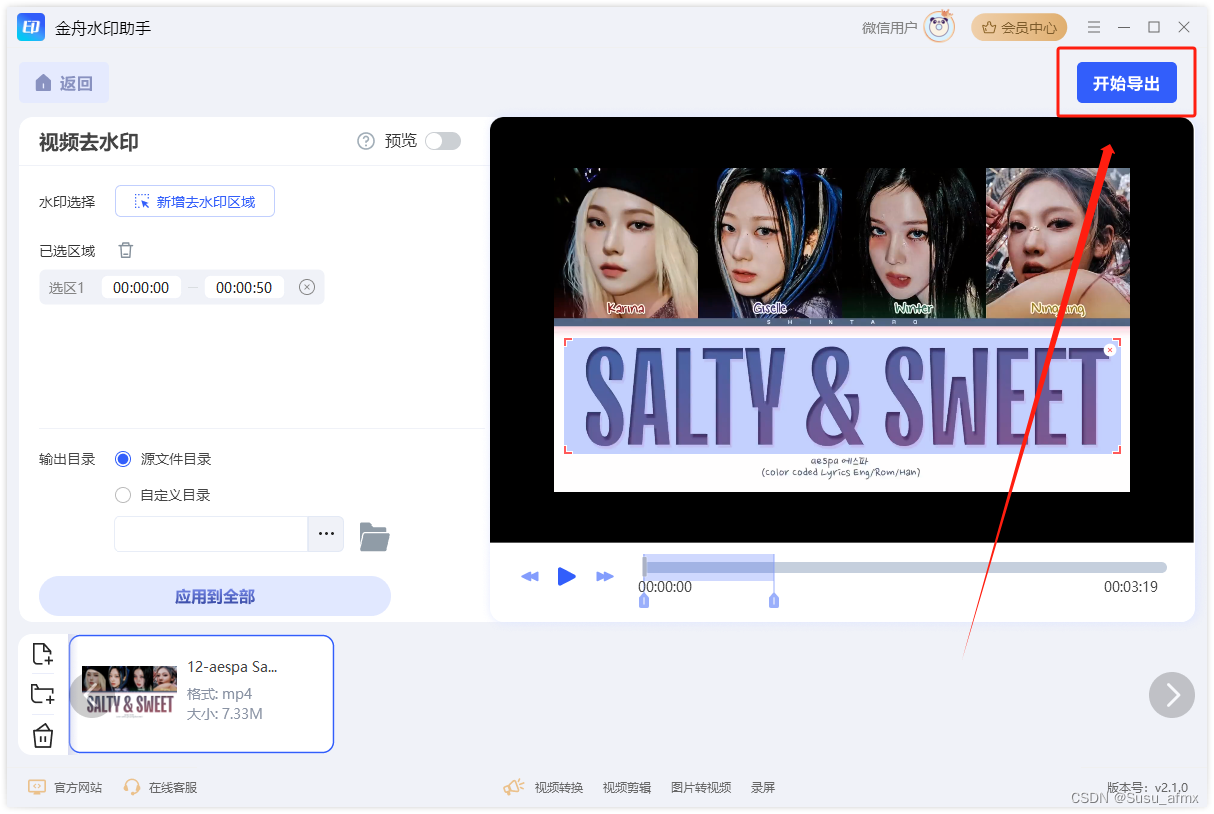Go to next files with right arrow
The width and height of the screenshot is (1214, 814).
pos(1172,694)
